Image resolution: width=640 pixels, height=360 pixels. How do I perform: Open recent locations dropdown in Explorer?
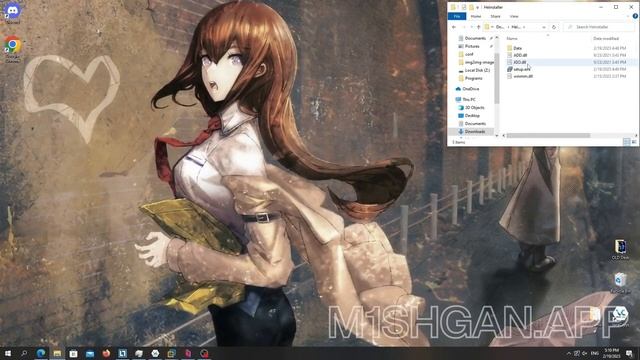[x=471, y=27]
